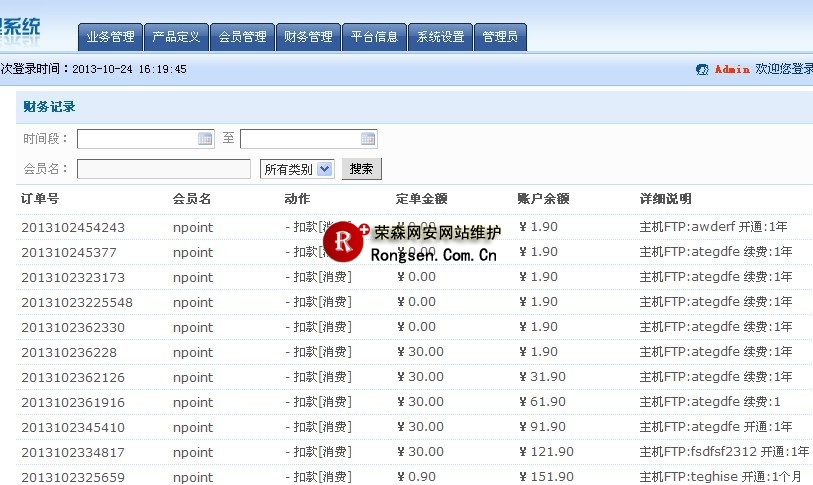Viewport: 813px width, 485px height.
Task: Go to the 会员管理 tab
Action: pos(242,37)
